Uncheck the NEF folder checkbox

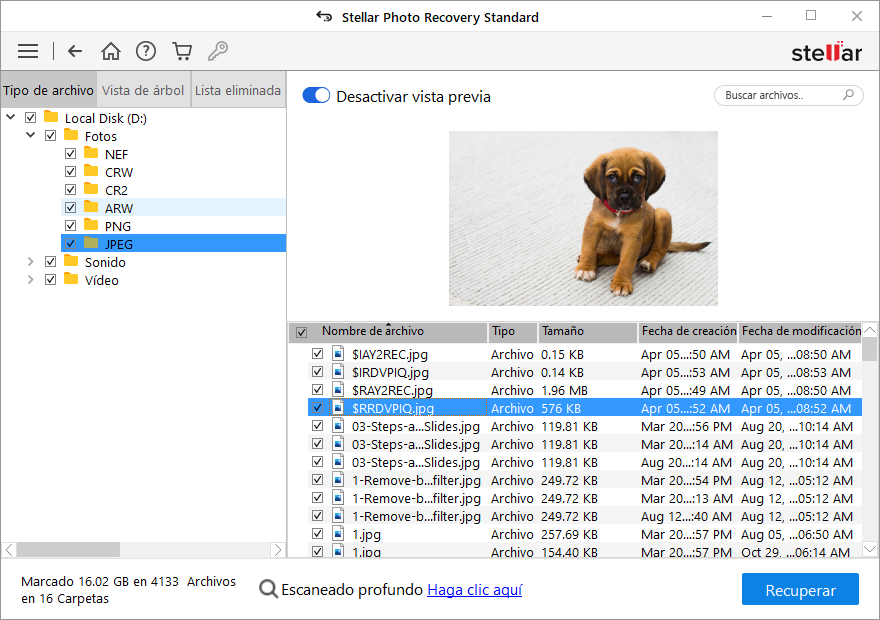pos(70,154)
